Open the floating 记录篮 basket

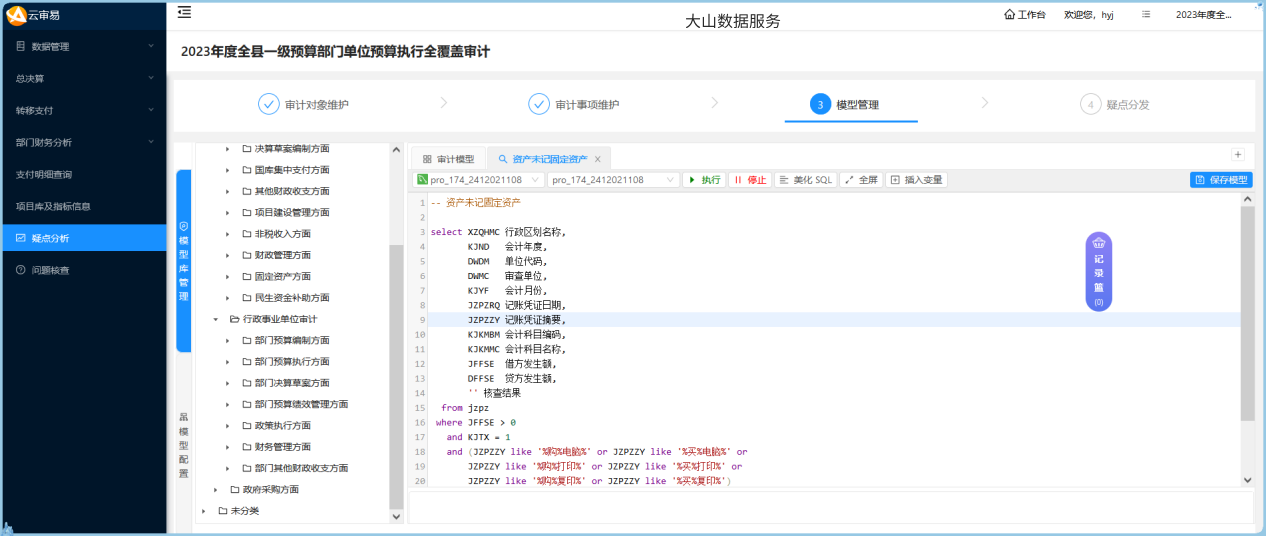click(x=1098, y=272)
